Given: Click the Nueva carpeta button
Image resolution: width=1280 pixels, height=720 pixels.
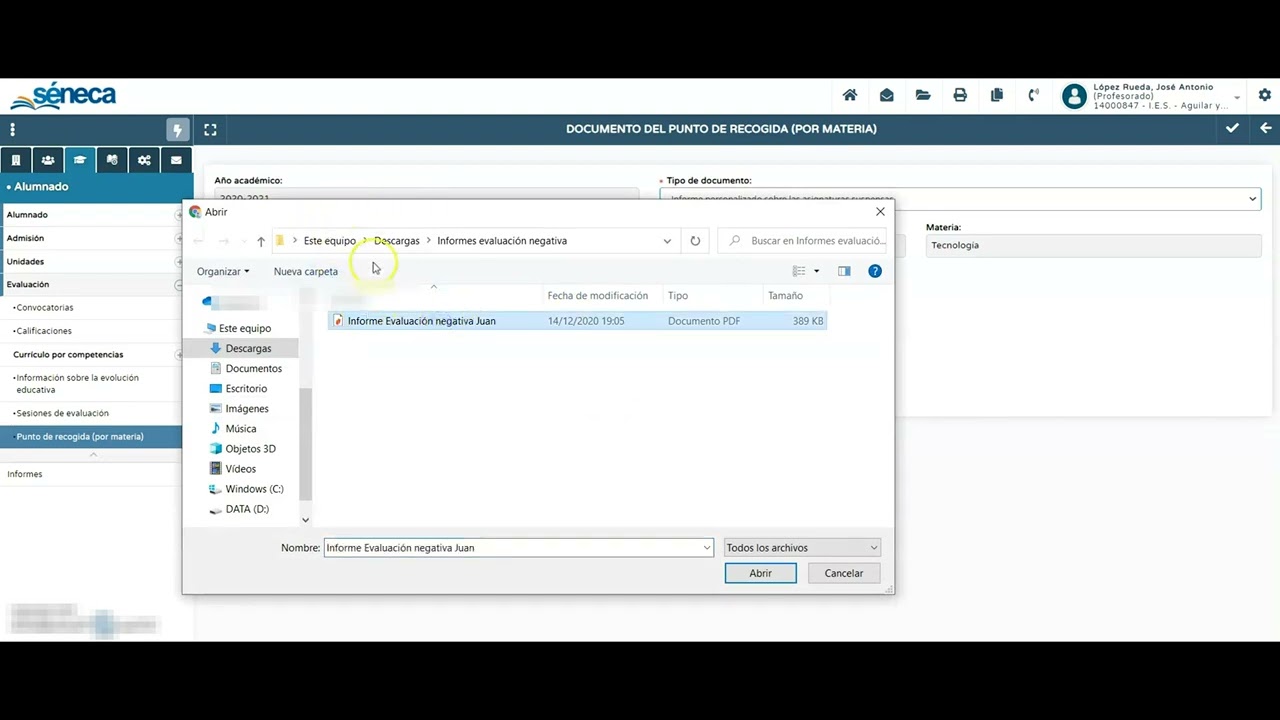Looking at the screenshot, I should [306, 271].
